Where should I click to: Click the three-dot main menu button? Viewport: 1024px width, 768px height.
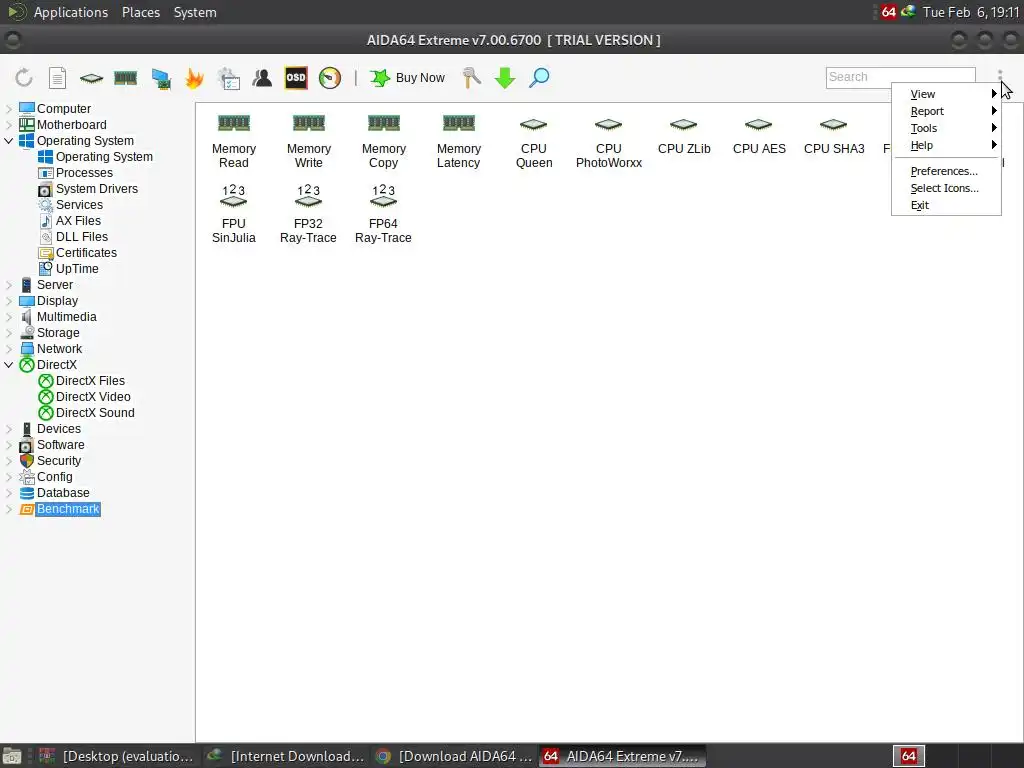pyautogui.click(x=1000, y=77)
